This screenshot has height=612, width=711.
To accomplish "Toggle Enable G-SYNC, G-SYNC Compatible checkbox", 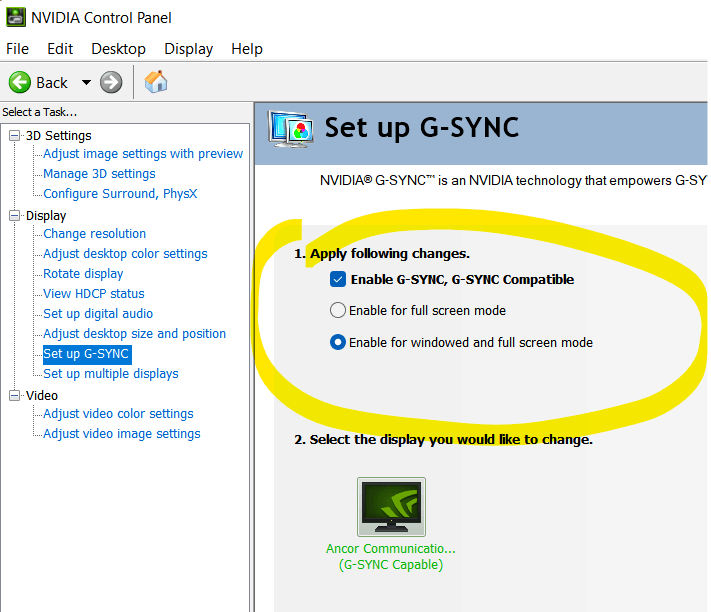I will point(338,279).
